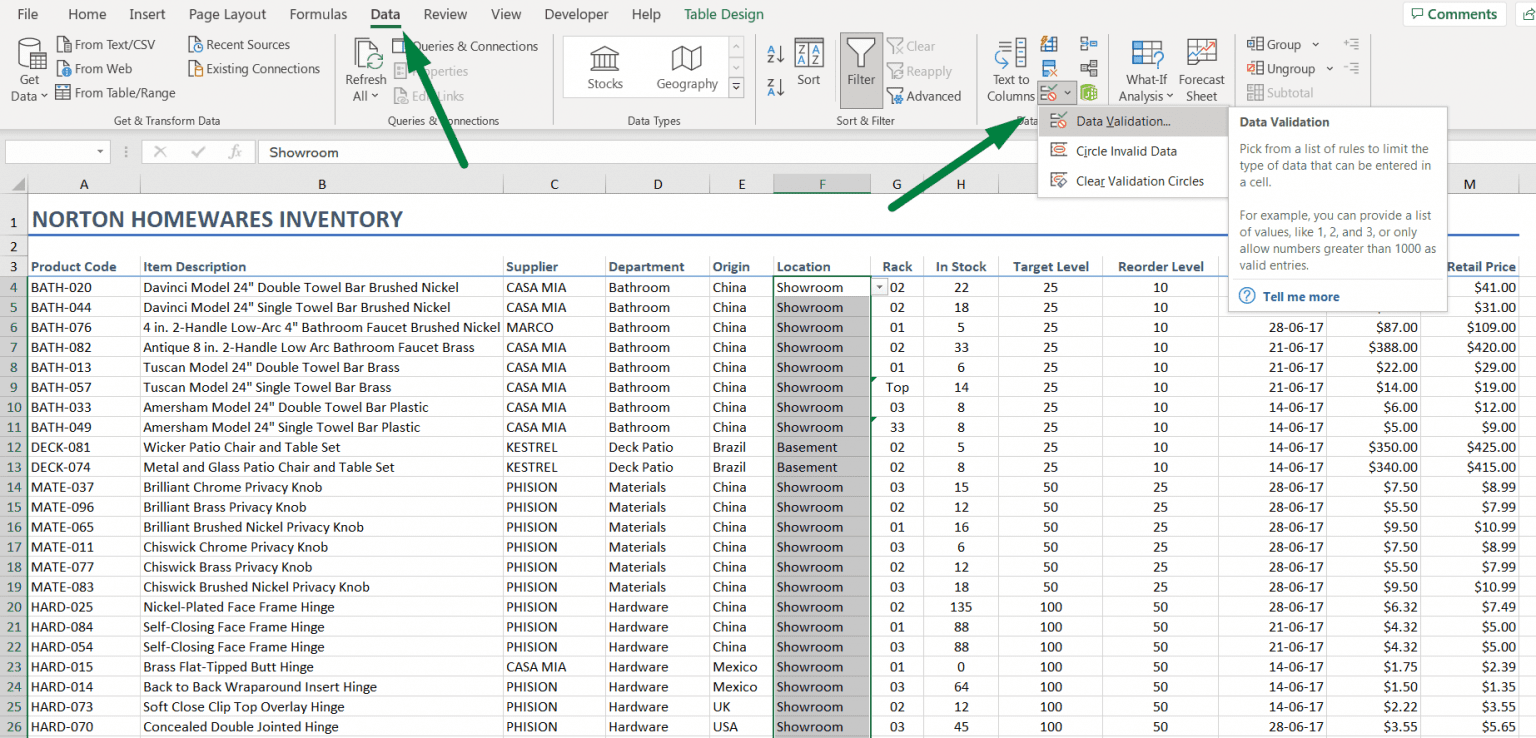Choose Circle Invalid Data menu item
This screenshot has width=1536, height=738.
pos(1126,151)
